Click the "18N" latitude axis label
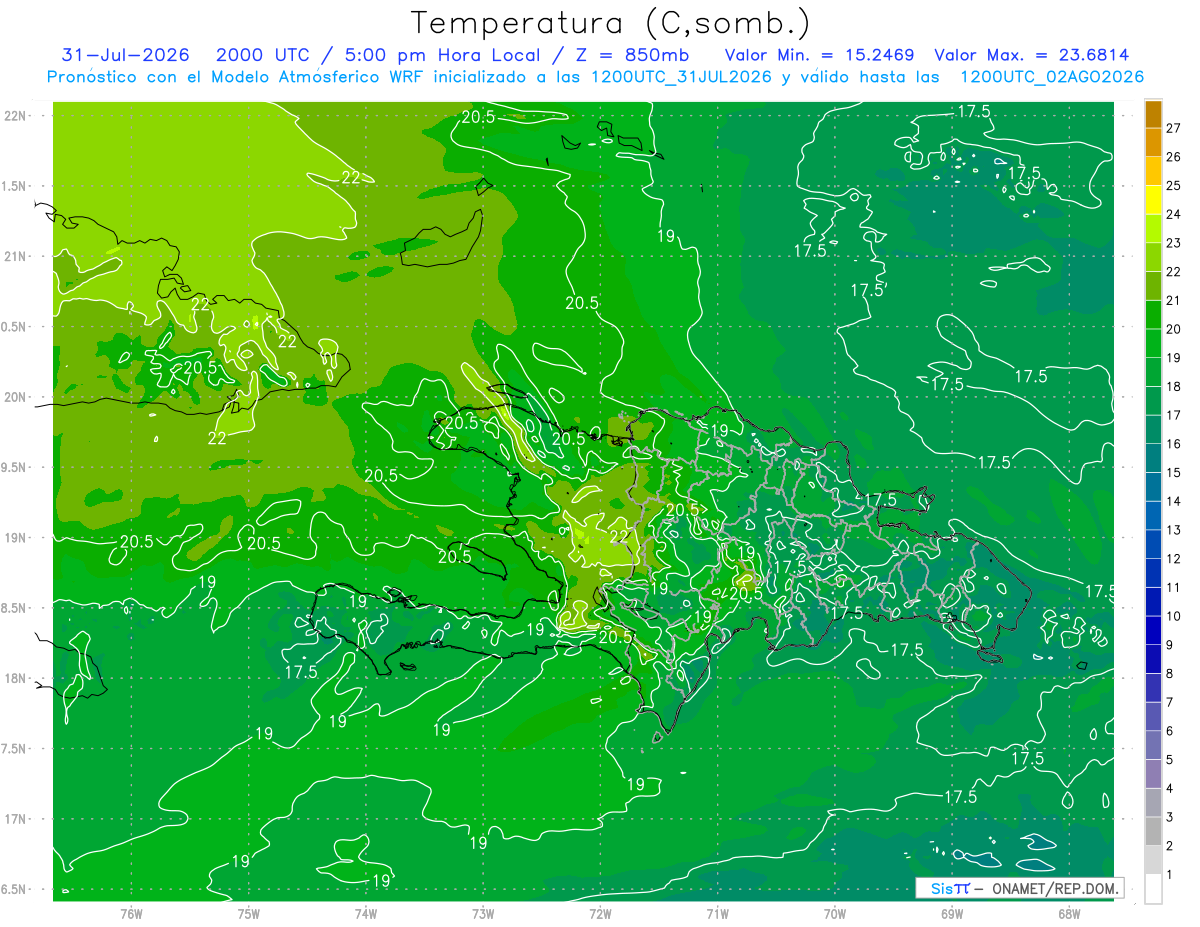 click(x=17, y=678)
